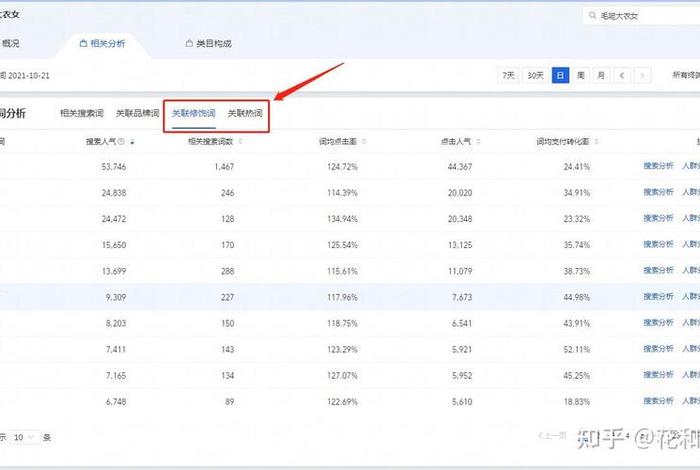700x470 pixels.
Task: Open 搜索分析 for the 7,165 row
Action: tap(658, 375)
